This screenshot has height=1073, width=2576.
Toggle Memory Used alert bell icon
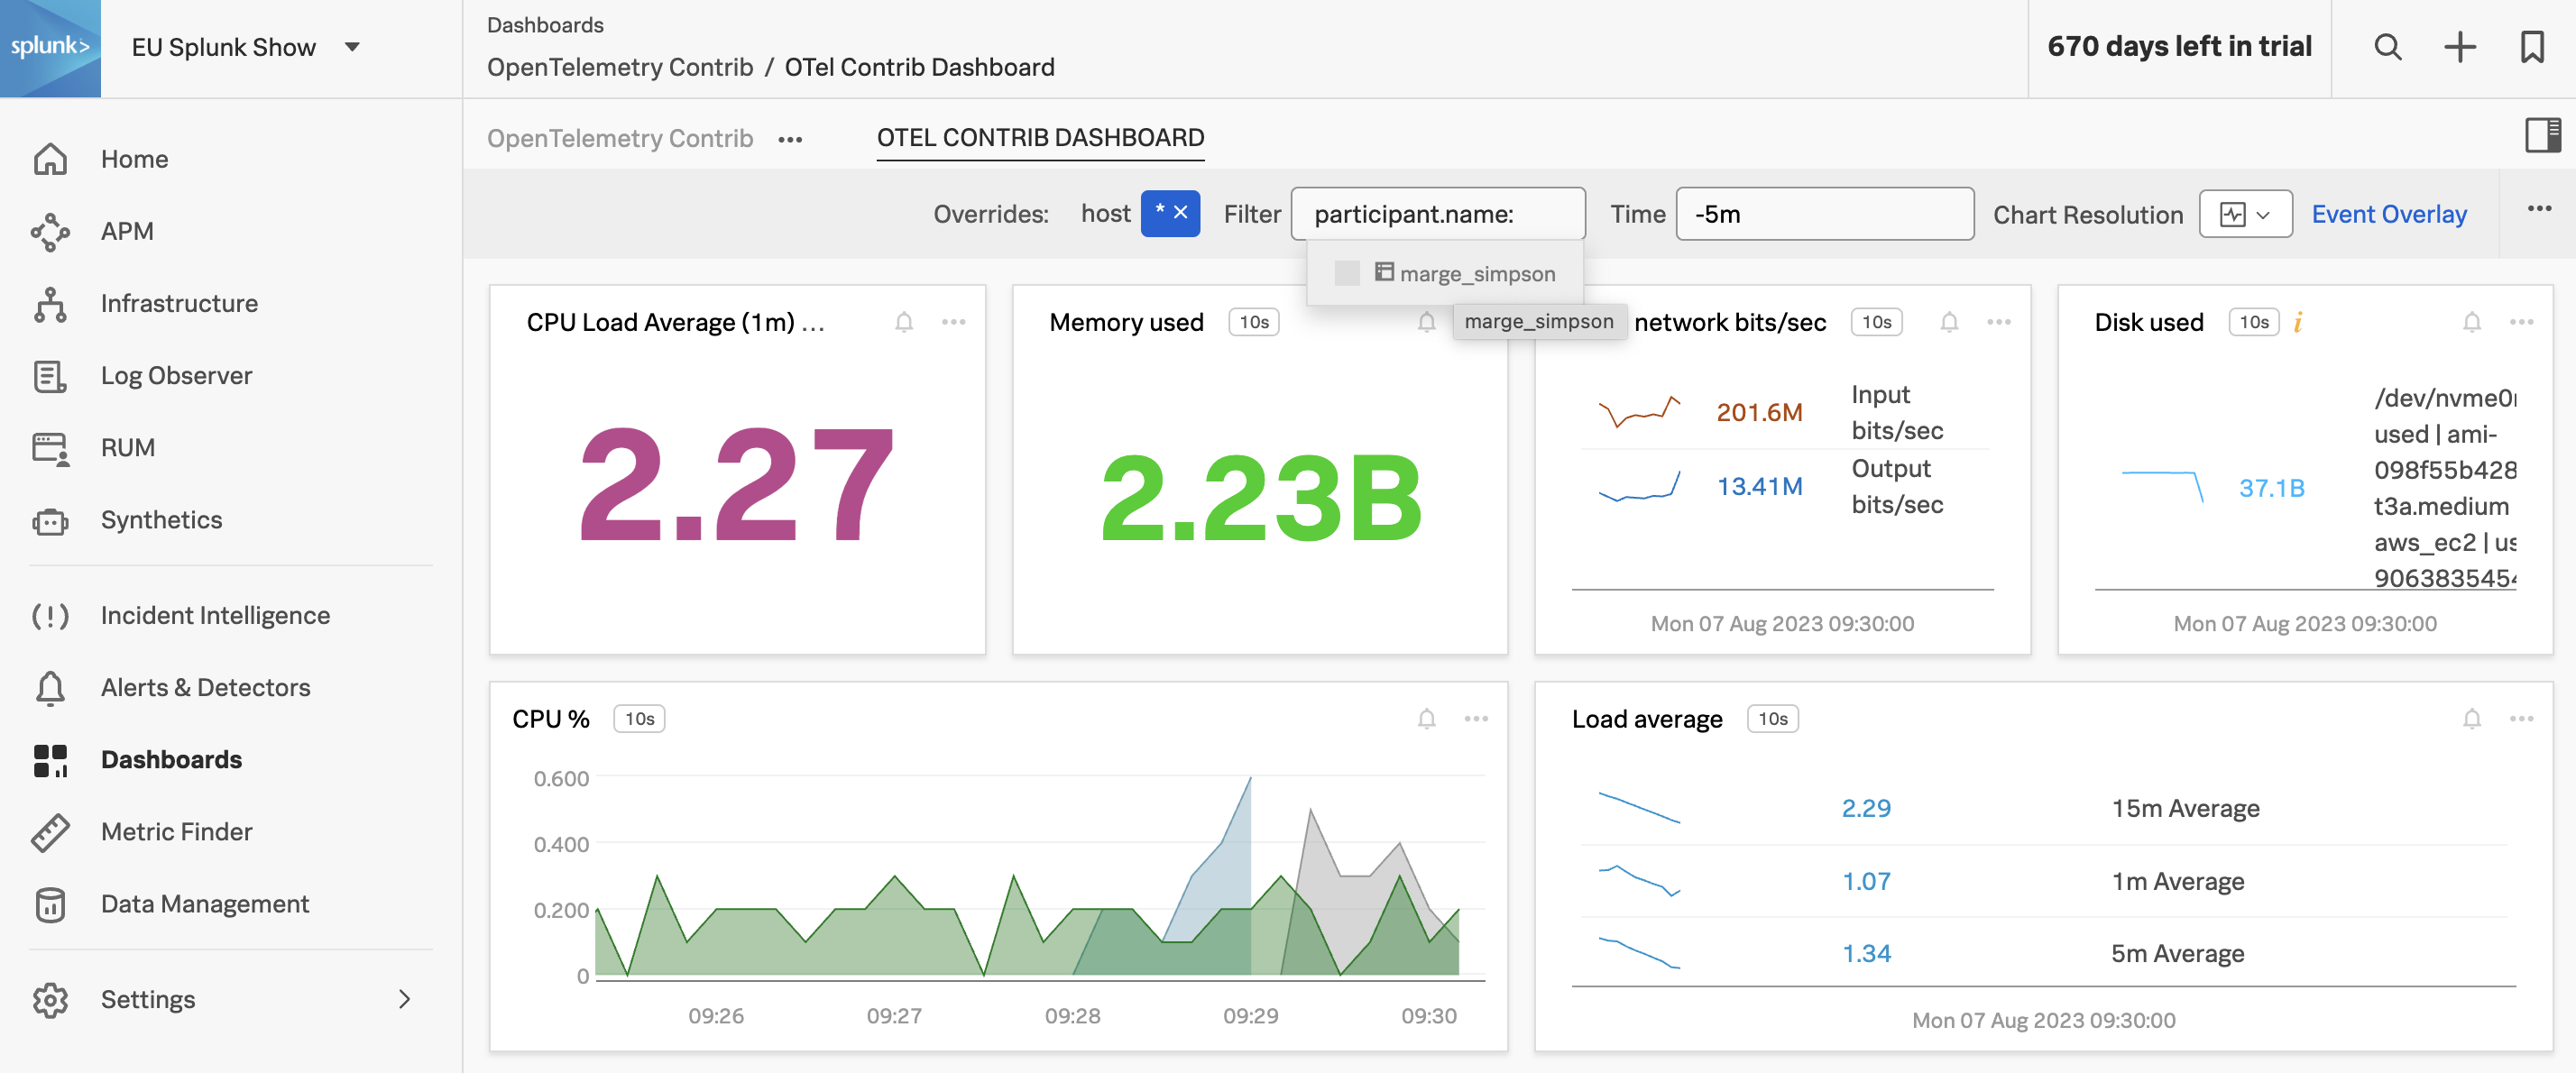[x=1426, y=322]
